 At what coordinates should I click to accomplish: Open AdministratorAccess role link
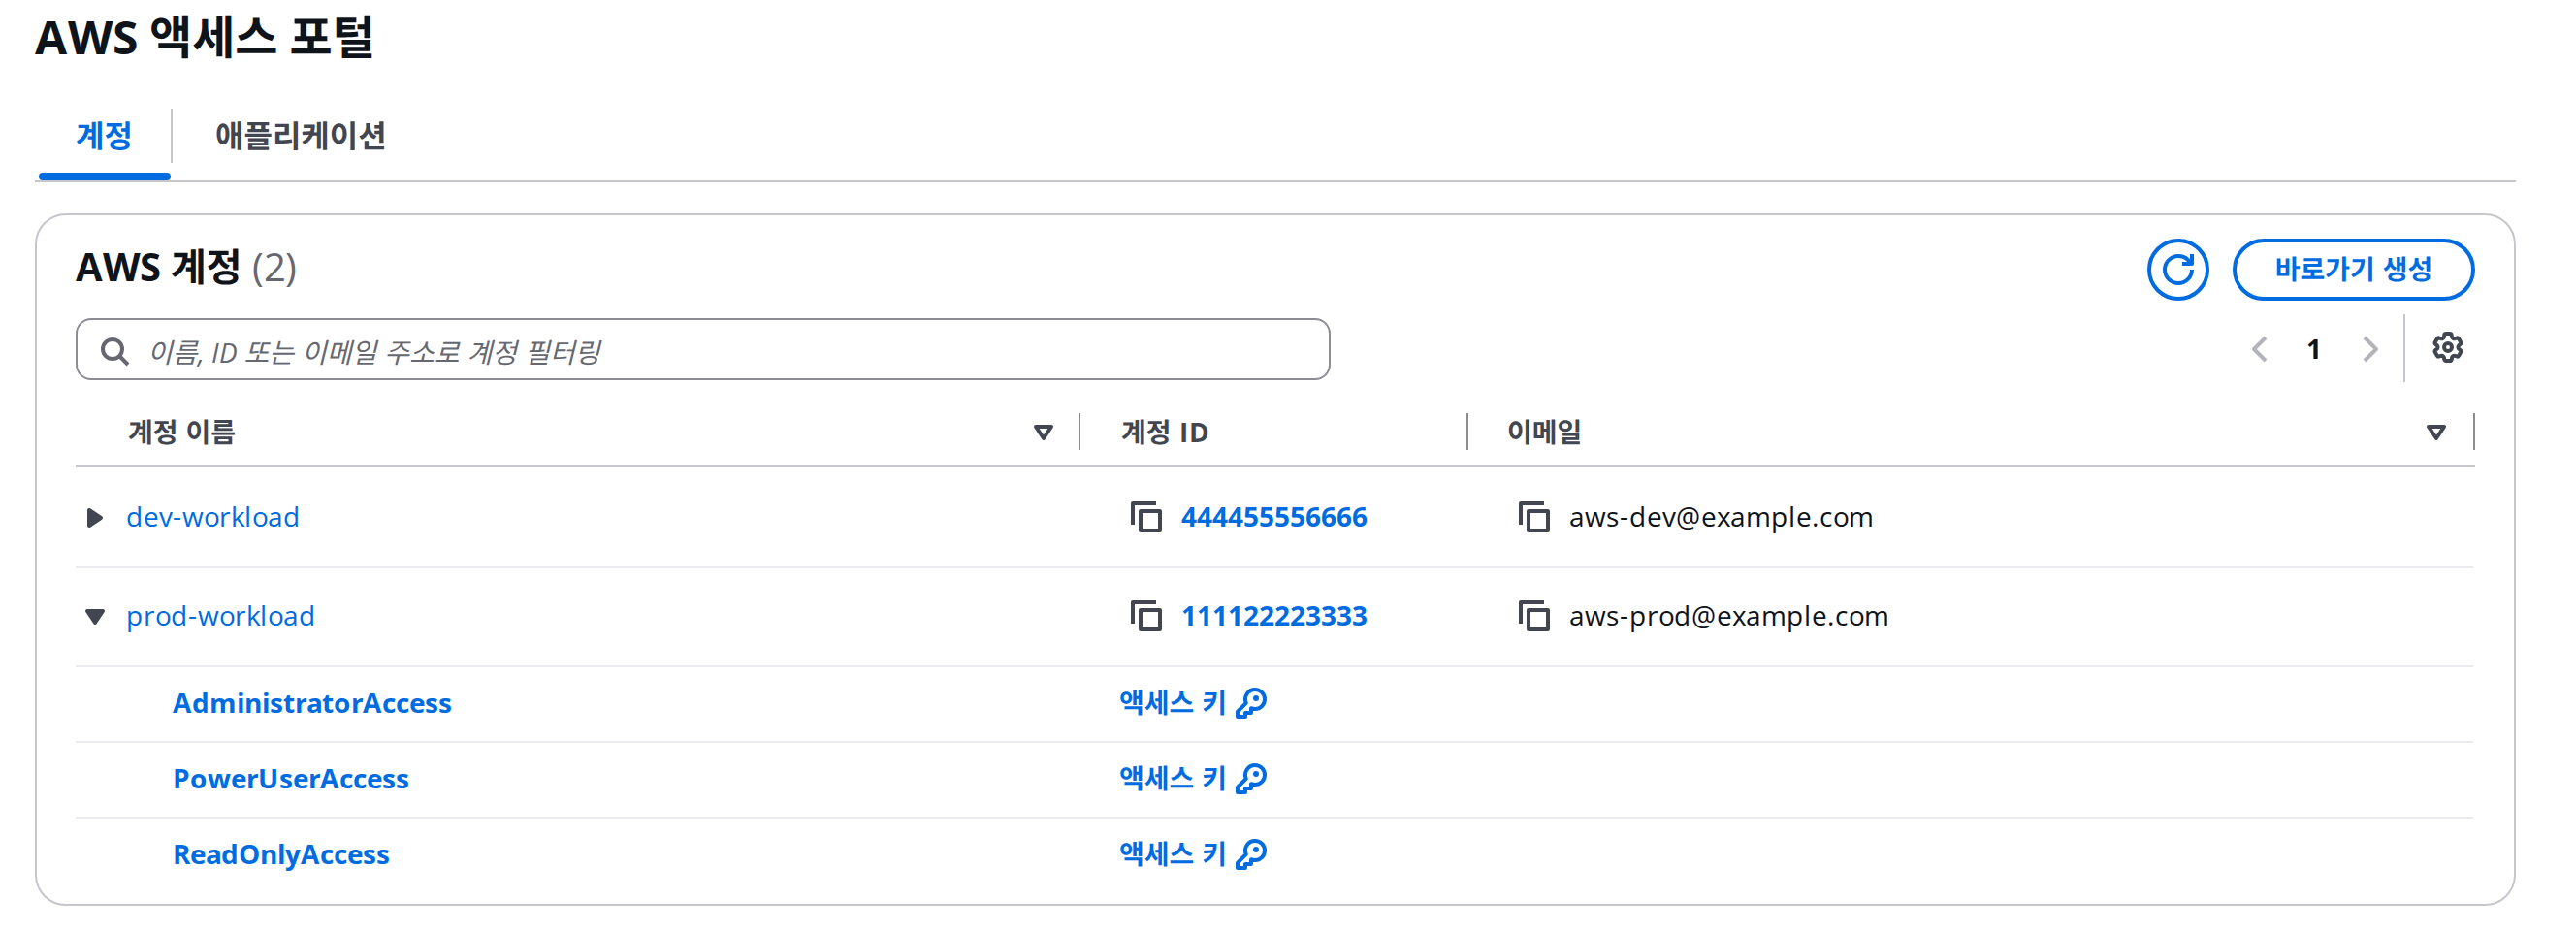(312, 703)
